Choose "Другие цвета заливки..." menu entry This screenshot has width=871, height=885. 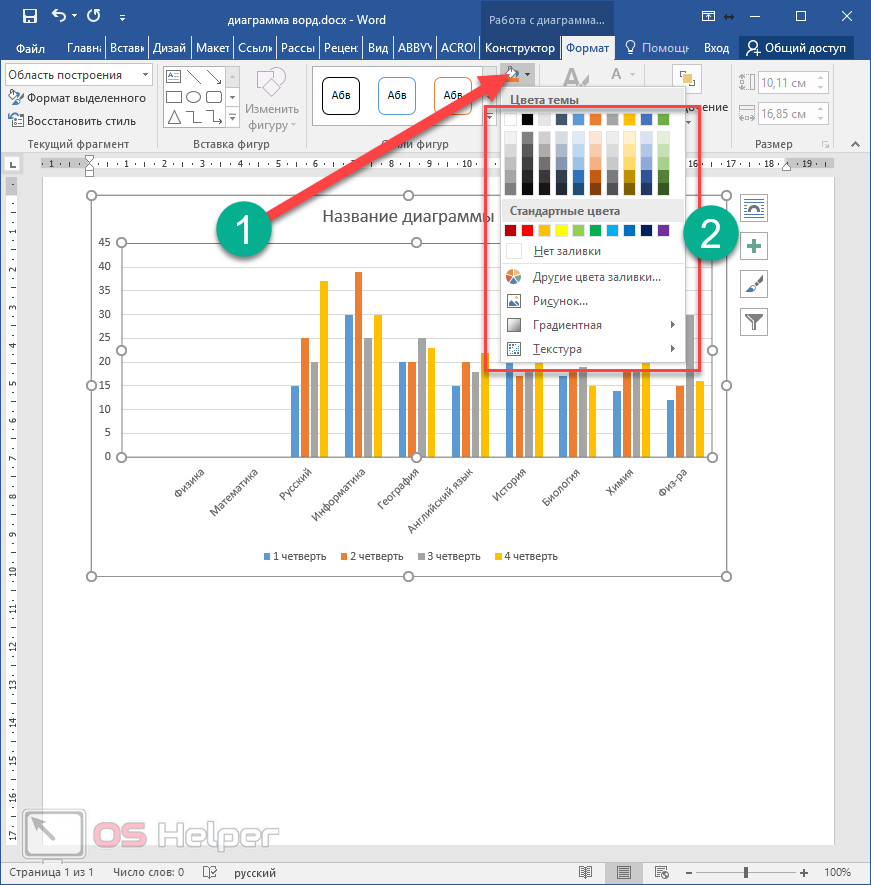pyautogui.click(x=596, y=277)
